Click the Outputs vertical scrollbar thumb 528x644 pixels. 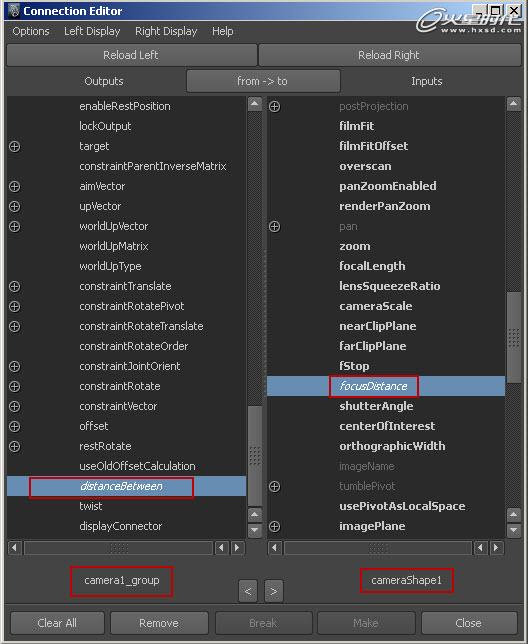pyautogui.click(x=255, y=455)
